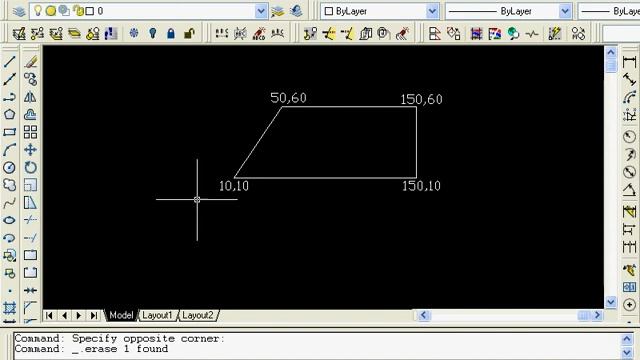Expand the layer control dropdown
The width and height of the screenshot is (640, 360).
(x=261, y=11)
